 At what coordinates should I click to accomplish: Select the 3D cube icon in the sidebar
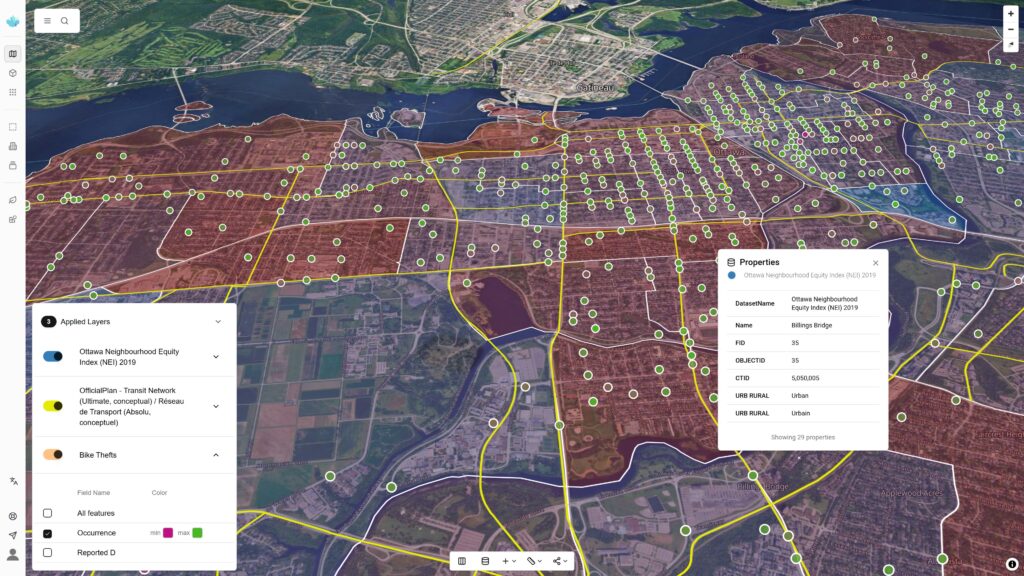[12, 73]
